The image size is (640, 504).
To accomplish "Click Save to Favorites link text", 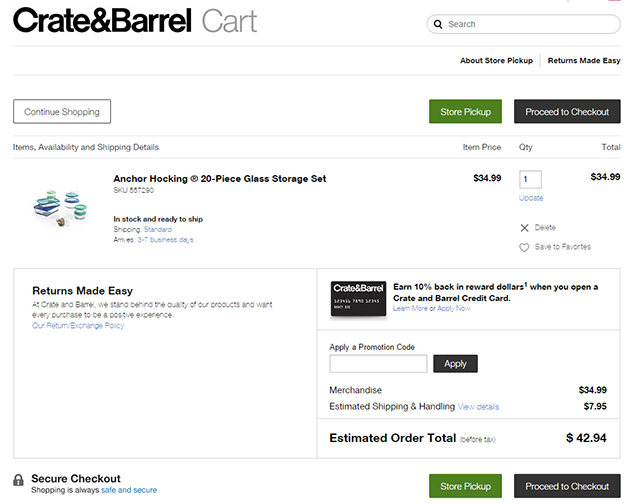I will point(563,246).
